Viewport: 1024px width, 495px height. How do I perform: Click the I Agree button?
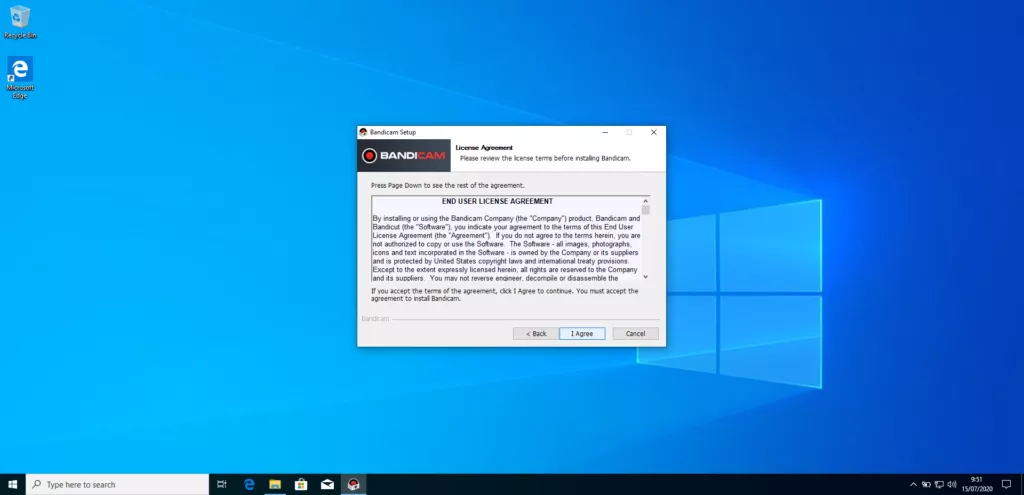[x=582, y=333]
